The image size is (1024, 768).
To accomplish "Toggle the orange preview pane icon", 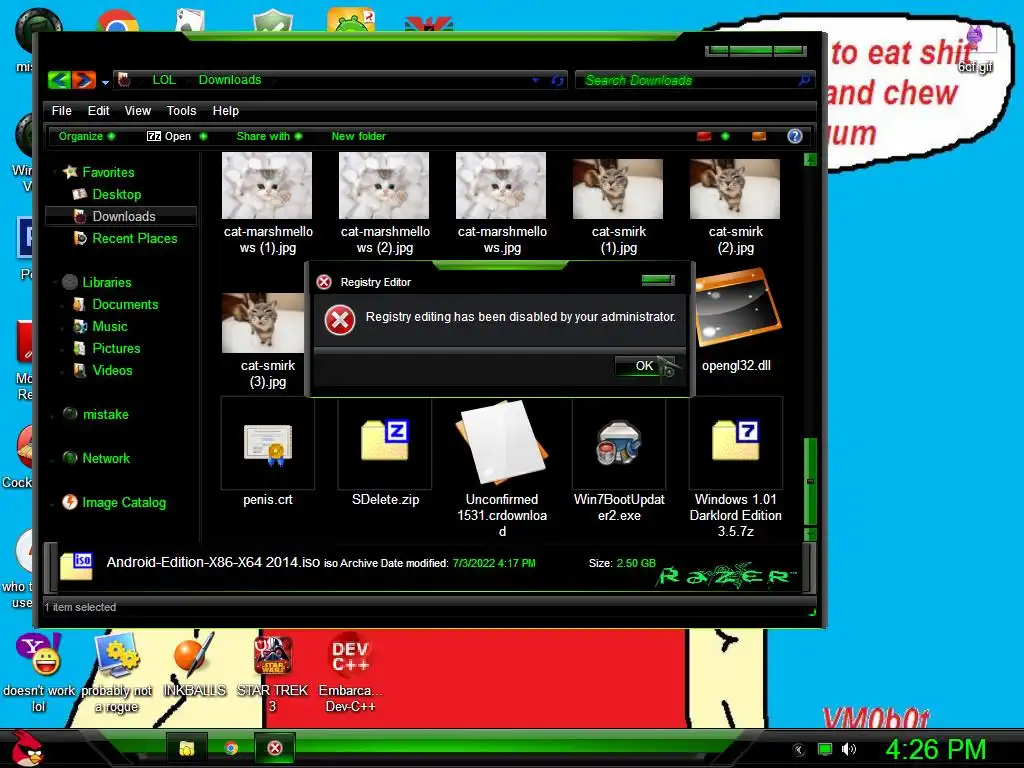I will coord(759,136).
